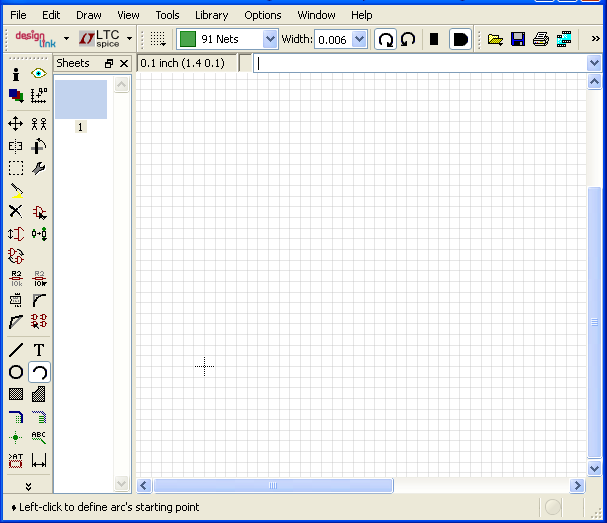607x523 pixels.
Task: Select the Add part tool
Action: point(39,212)
